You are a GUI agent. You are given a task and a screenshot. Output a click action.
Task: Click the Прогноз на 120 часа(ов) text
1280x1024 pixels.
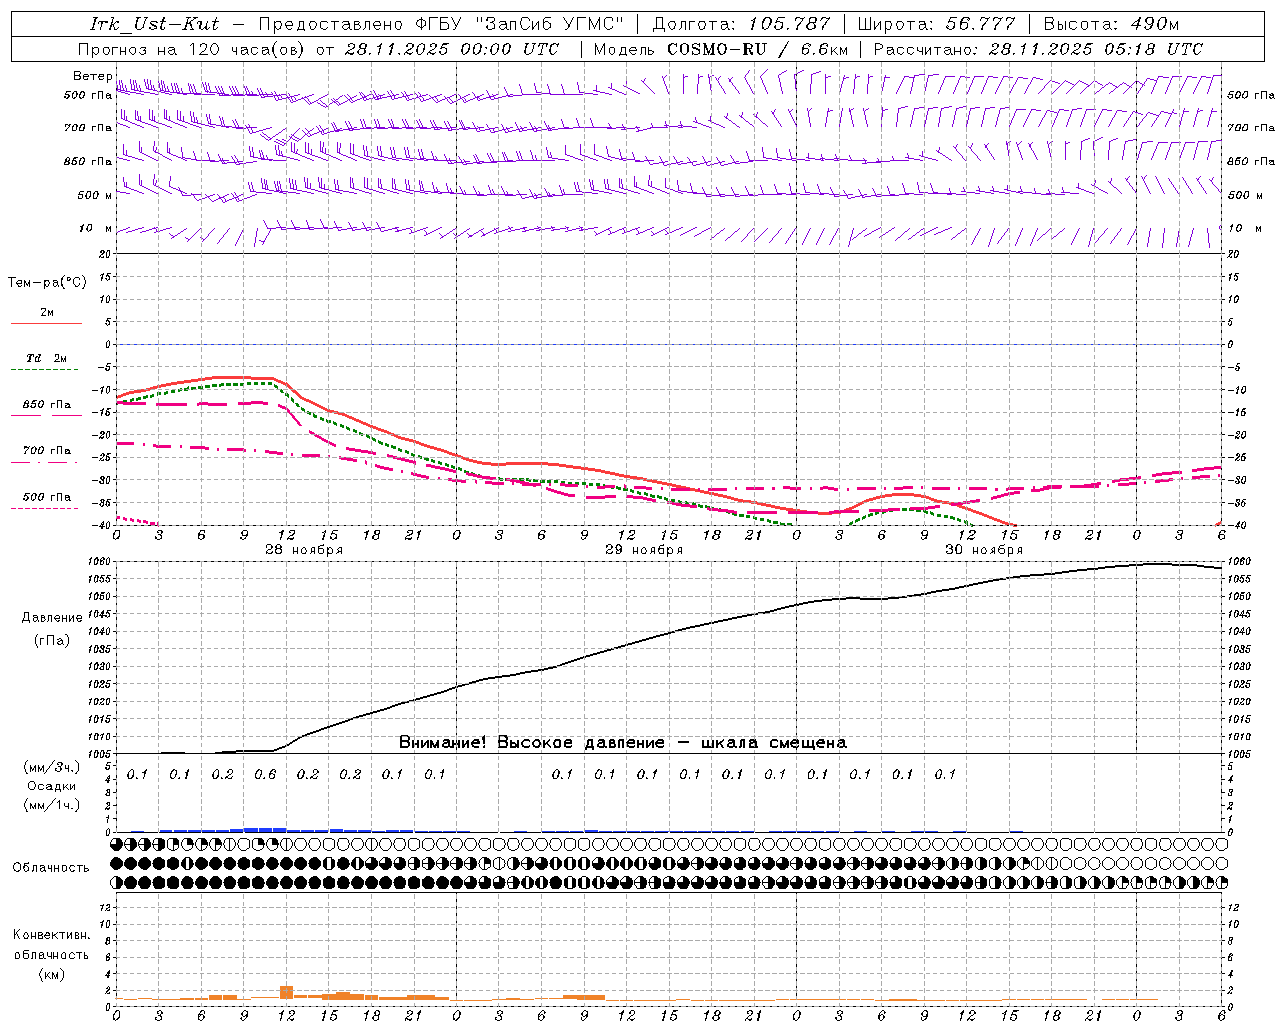coord(192,49)
